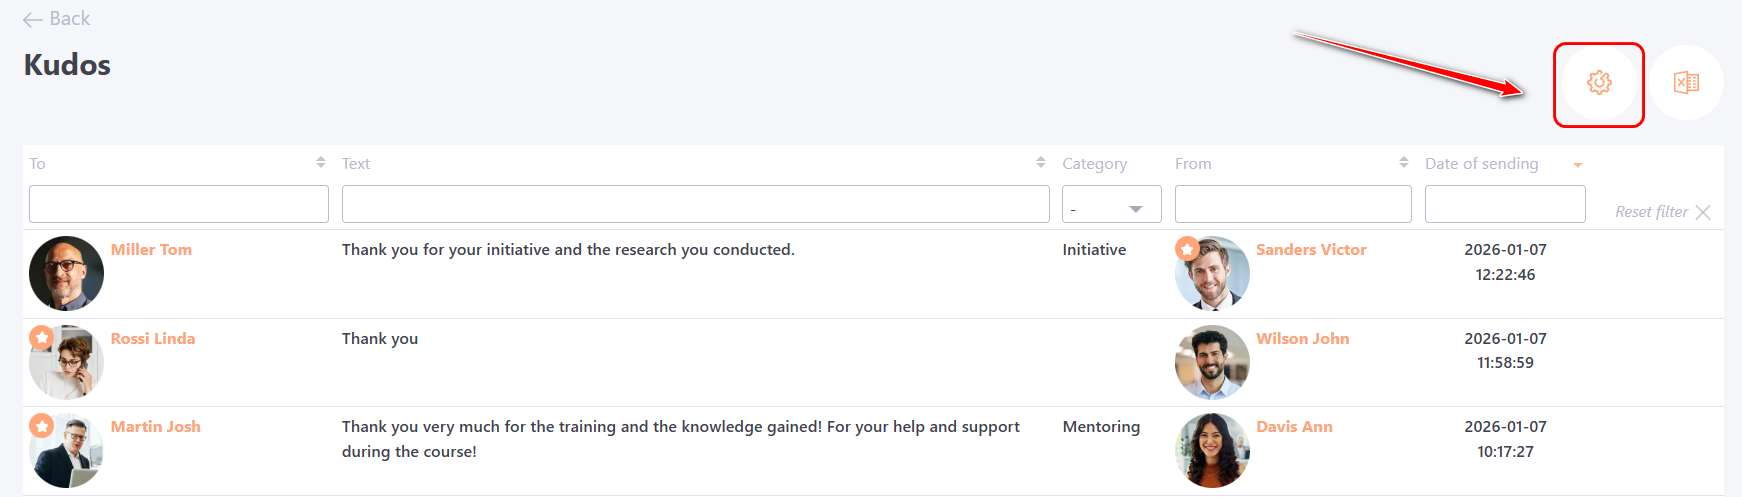Click Miller Tom's avatar photo
Viewport: 1742px width, 497px height.
(67, 274)
